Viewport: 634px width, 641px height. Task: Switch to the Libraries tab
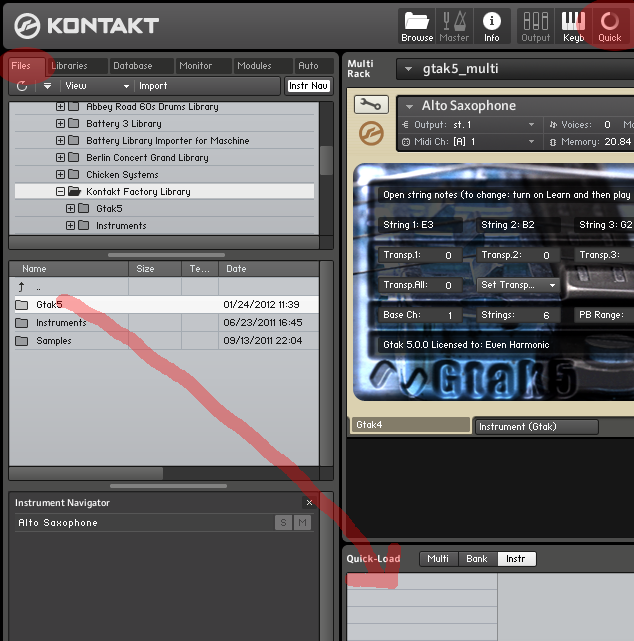coord(70,66)
